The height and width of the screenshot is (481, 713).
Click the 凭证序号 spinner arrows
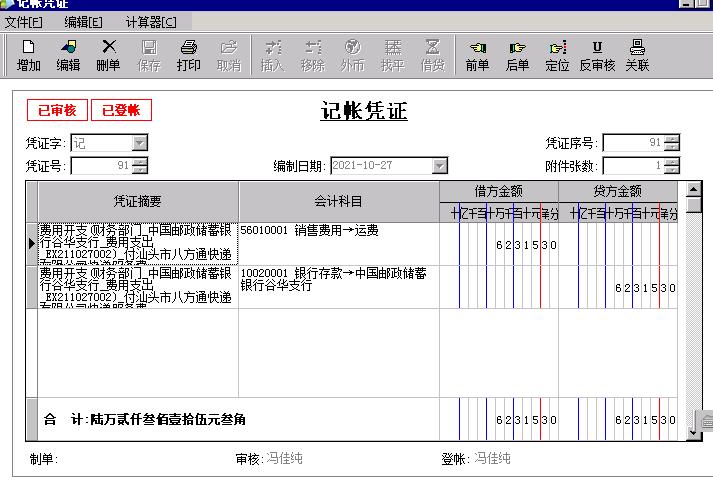point(671,143)
